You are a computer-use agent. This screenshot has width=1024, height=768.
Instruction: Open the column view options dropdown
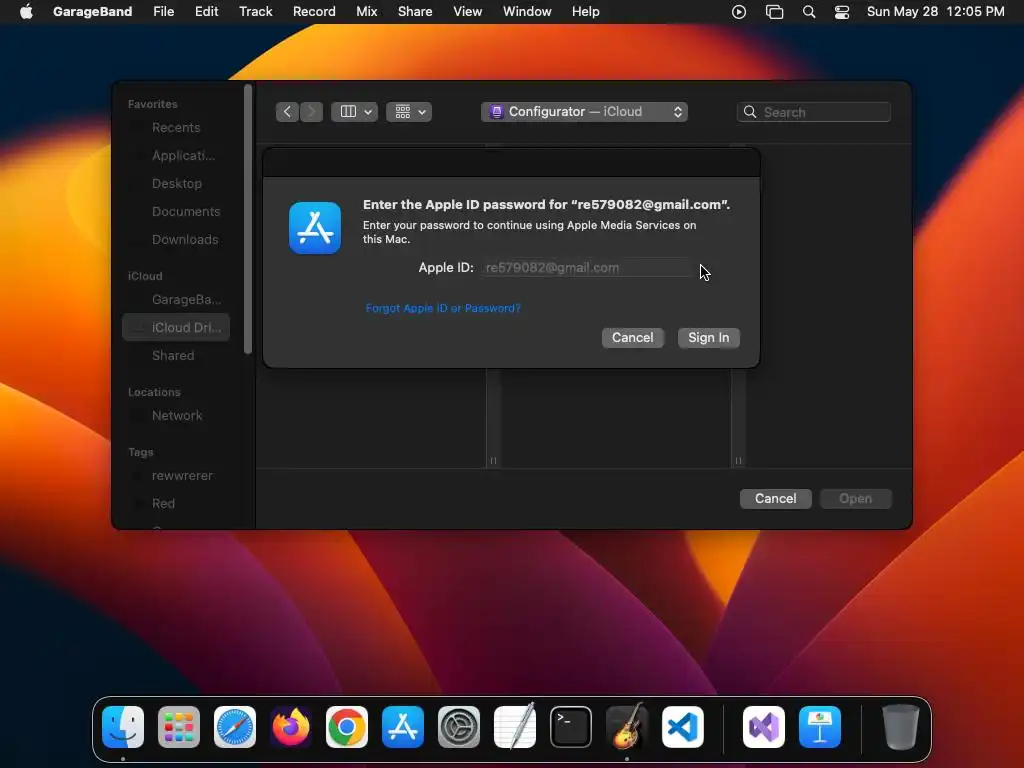(355, 112)
